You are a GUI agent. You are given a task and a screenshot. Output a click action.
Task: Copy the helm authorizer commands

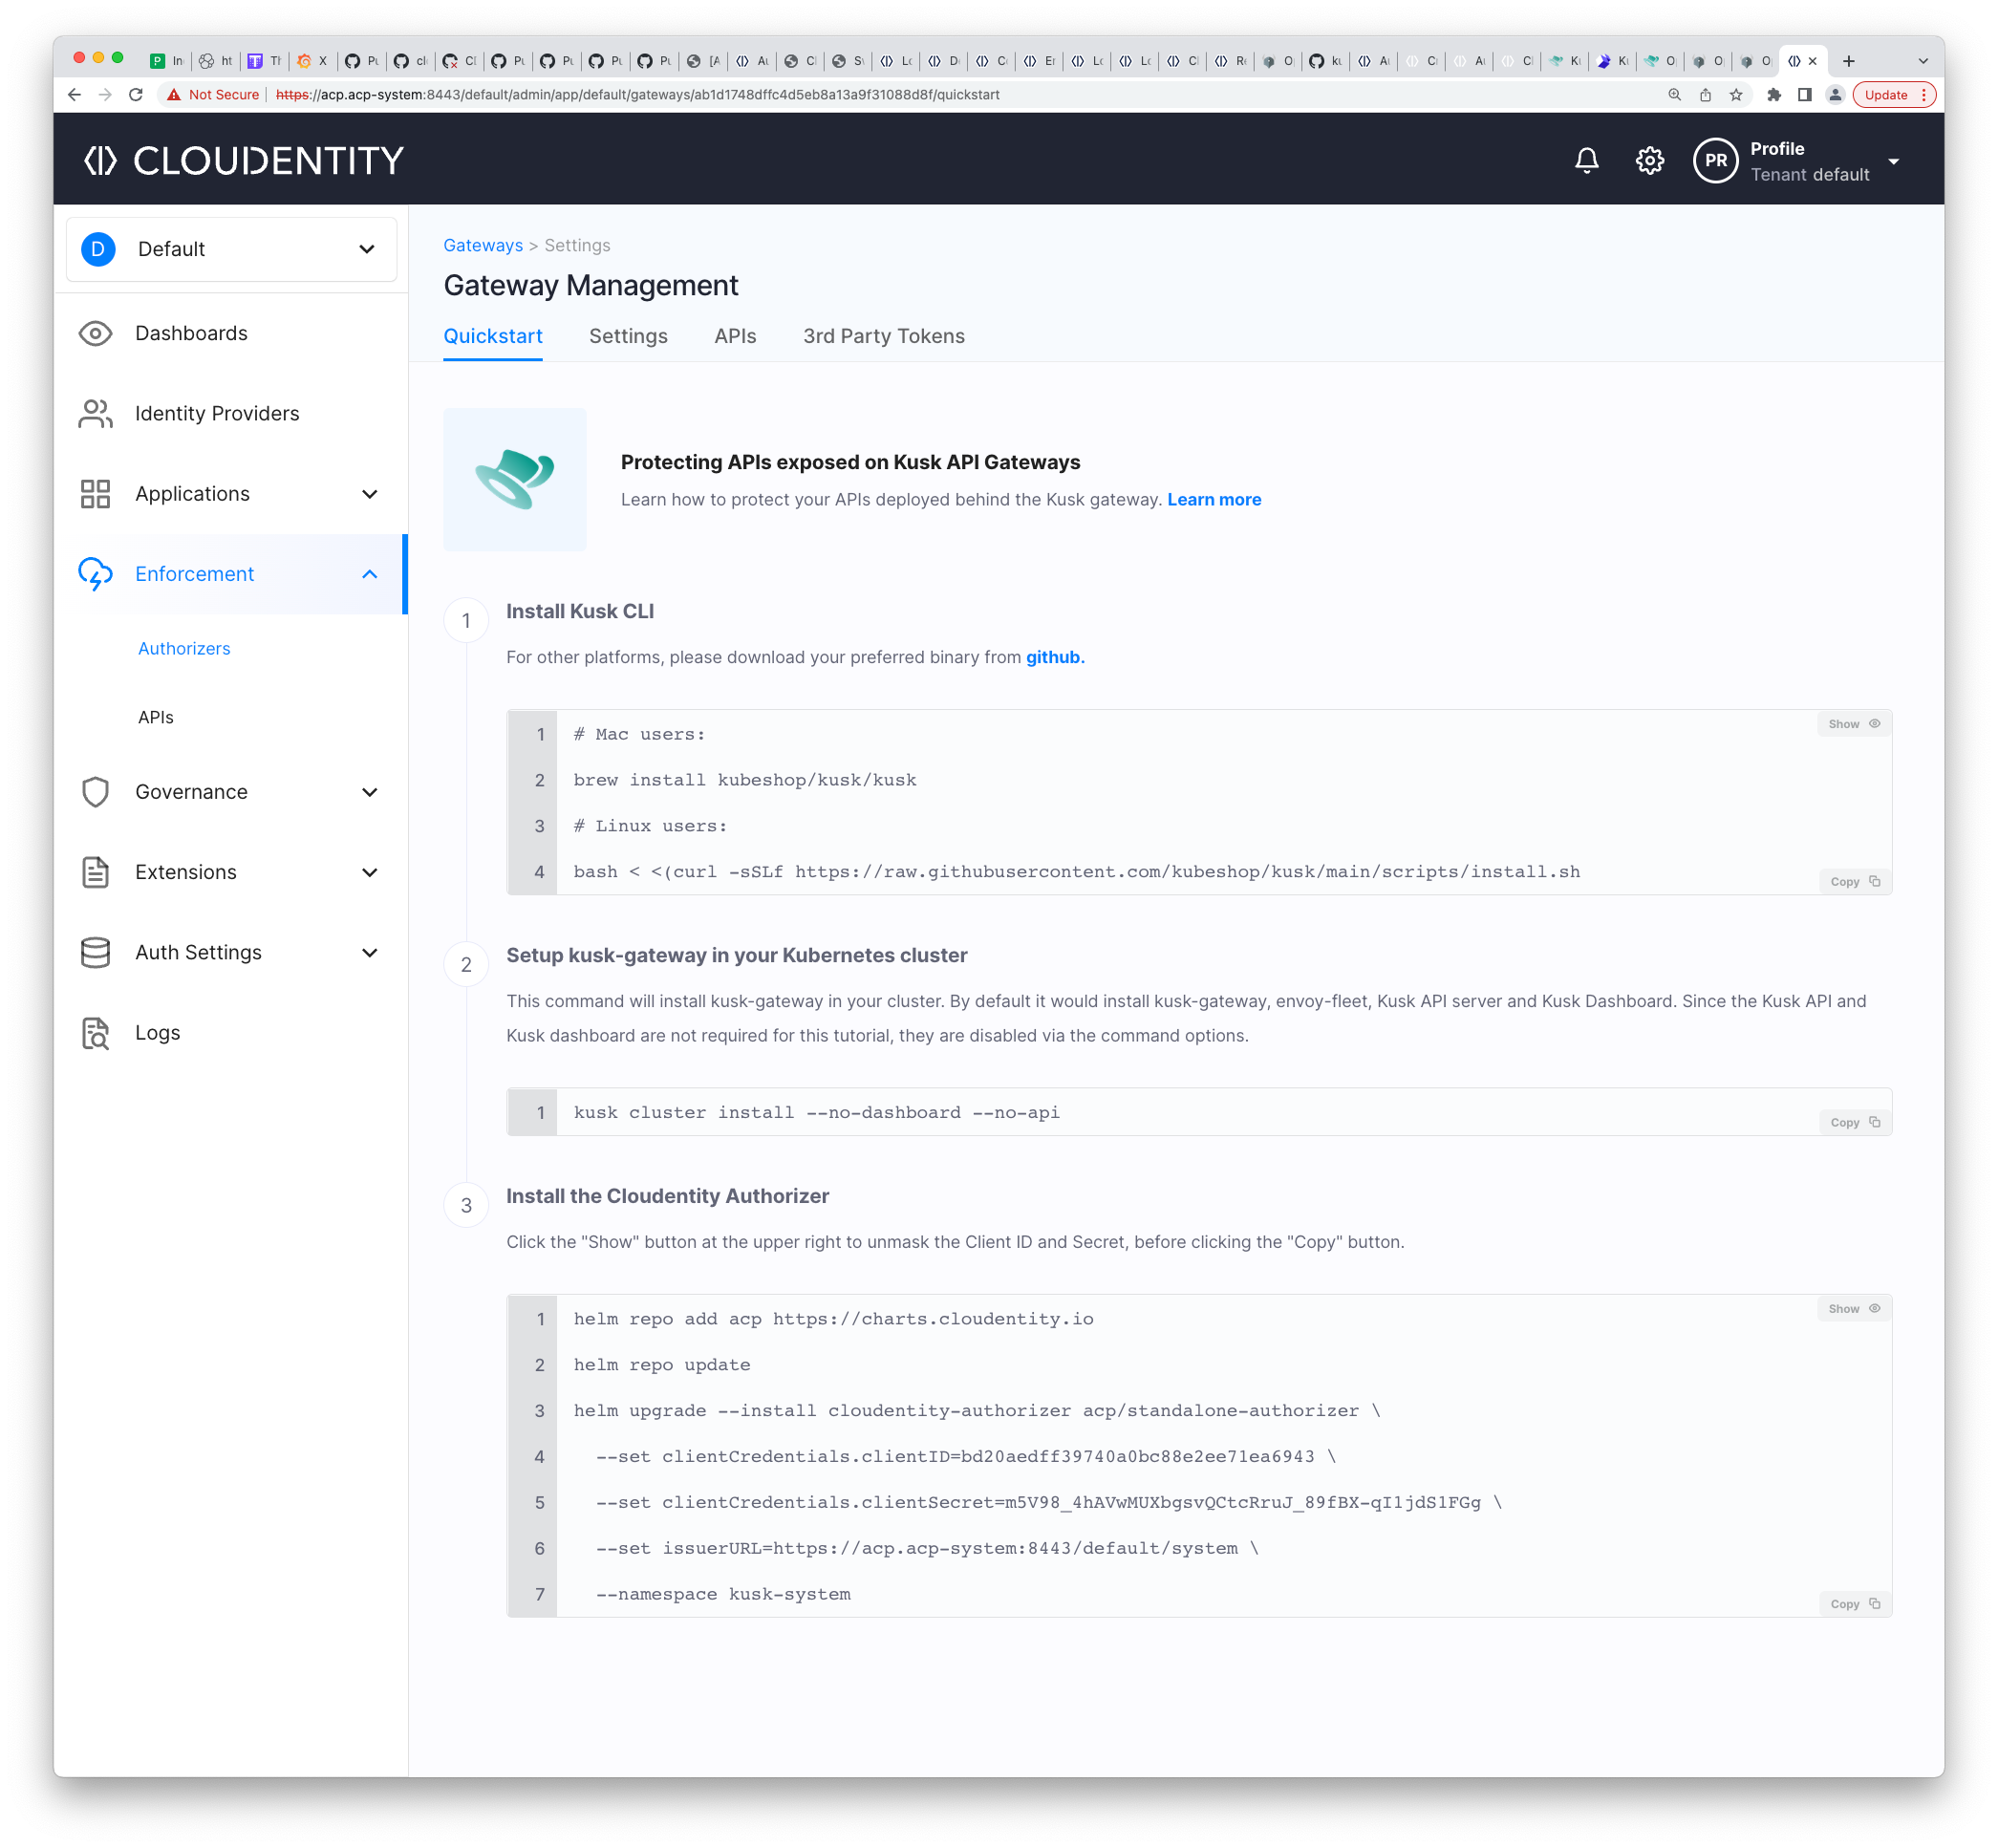tap(1854, 1604)
